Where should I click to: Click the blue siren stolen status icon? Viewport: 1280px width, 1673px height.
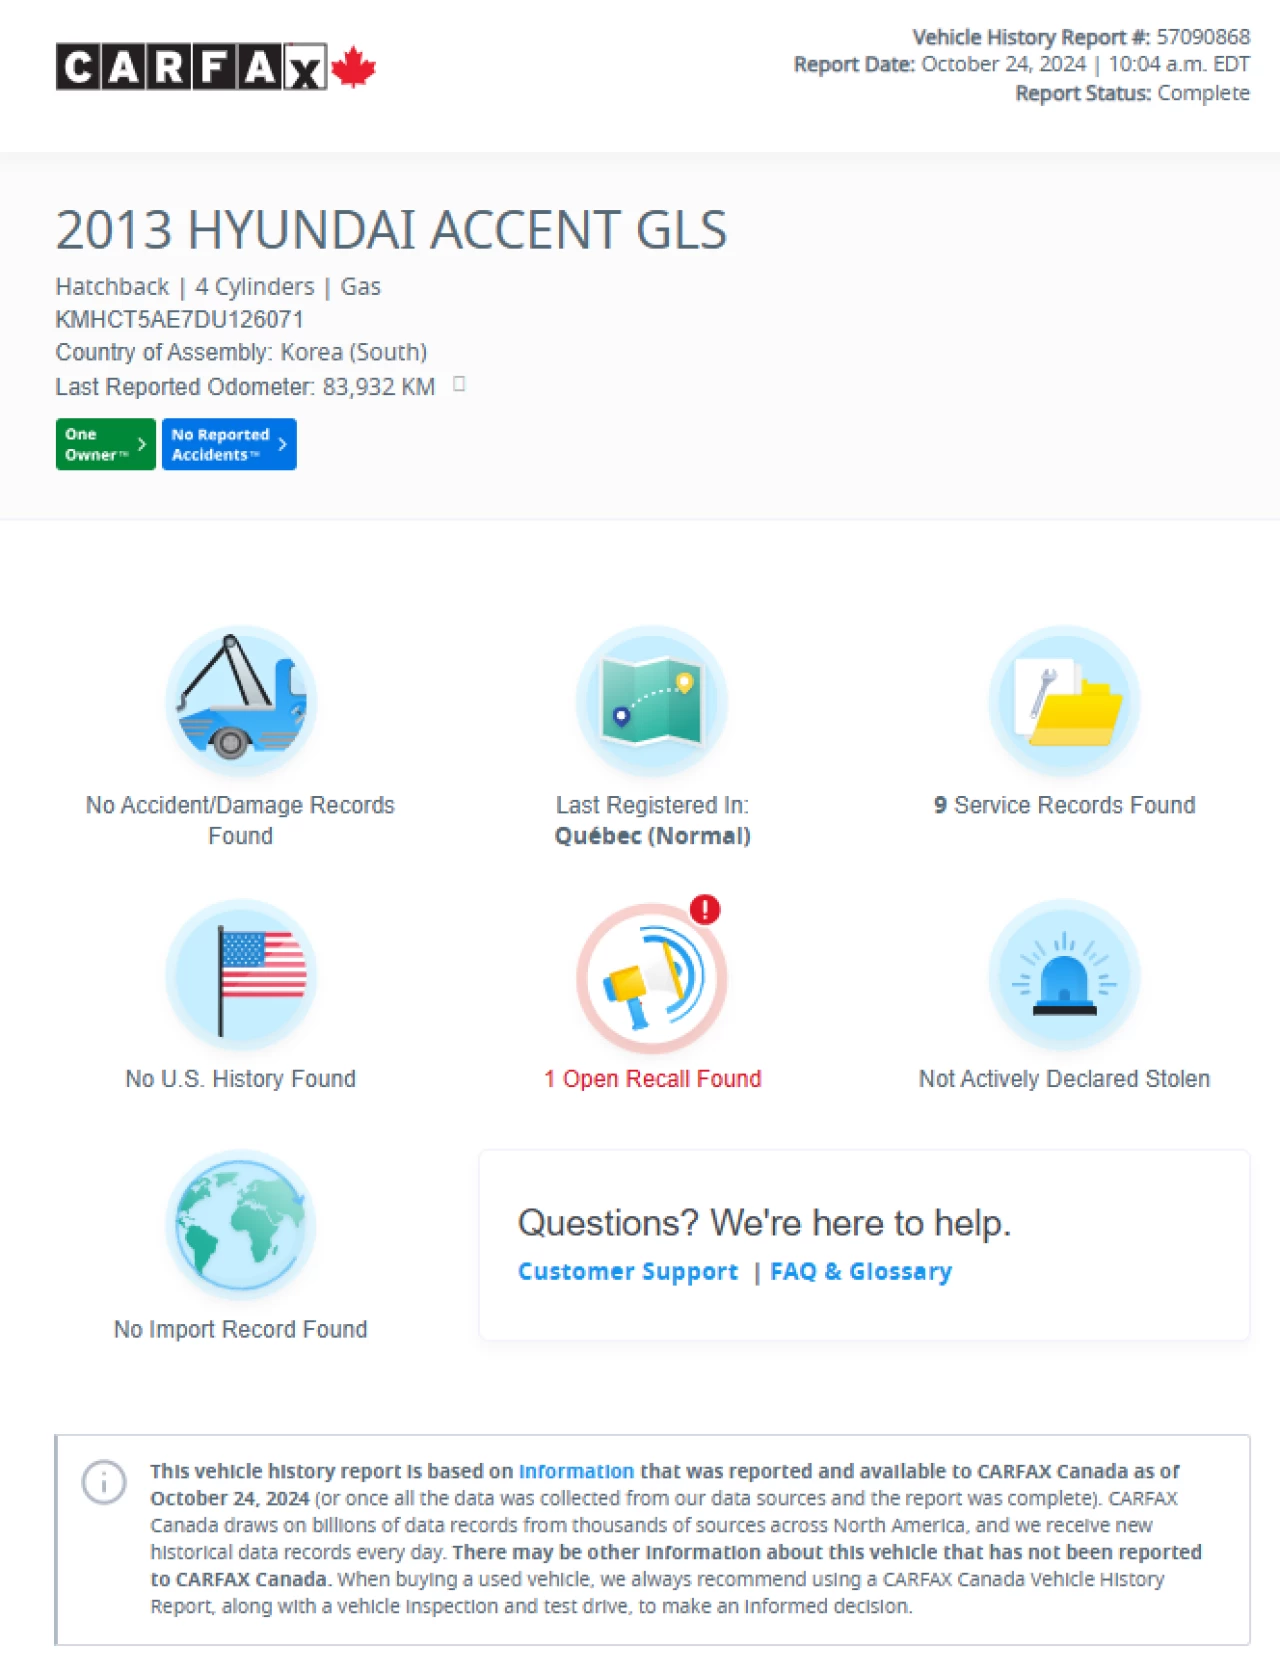[1064, 975]
